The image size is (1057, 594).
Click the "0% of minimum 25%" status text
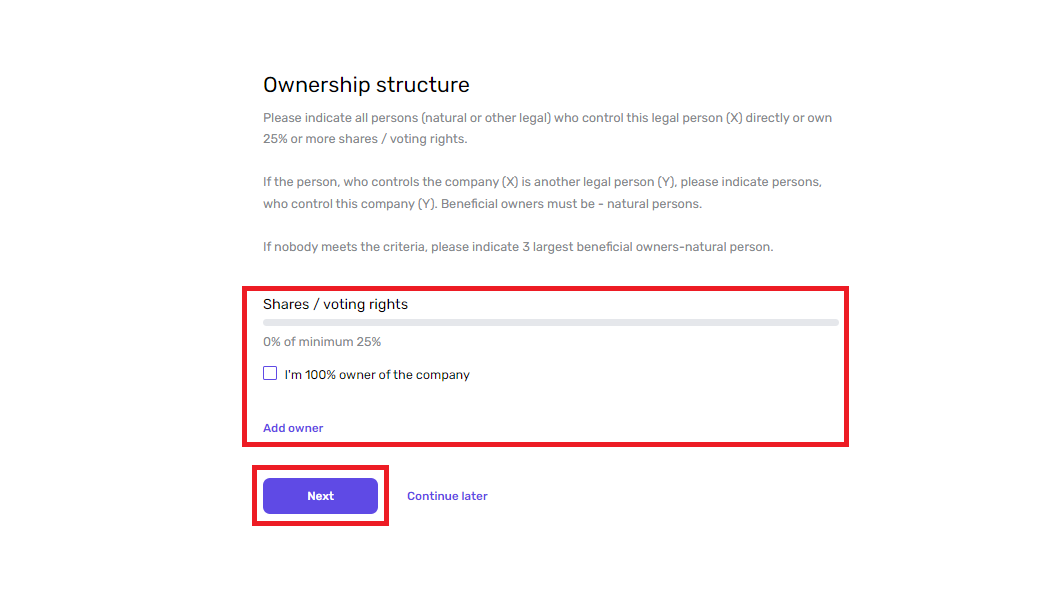coord(322,342)
